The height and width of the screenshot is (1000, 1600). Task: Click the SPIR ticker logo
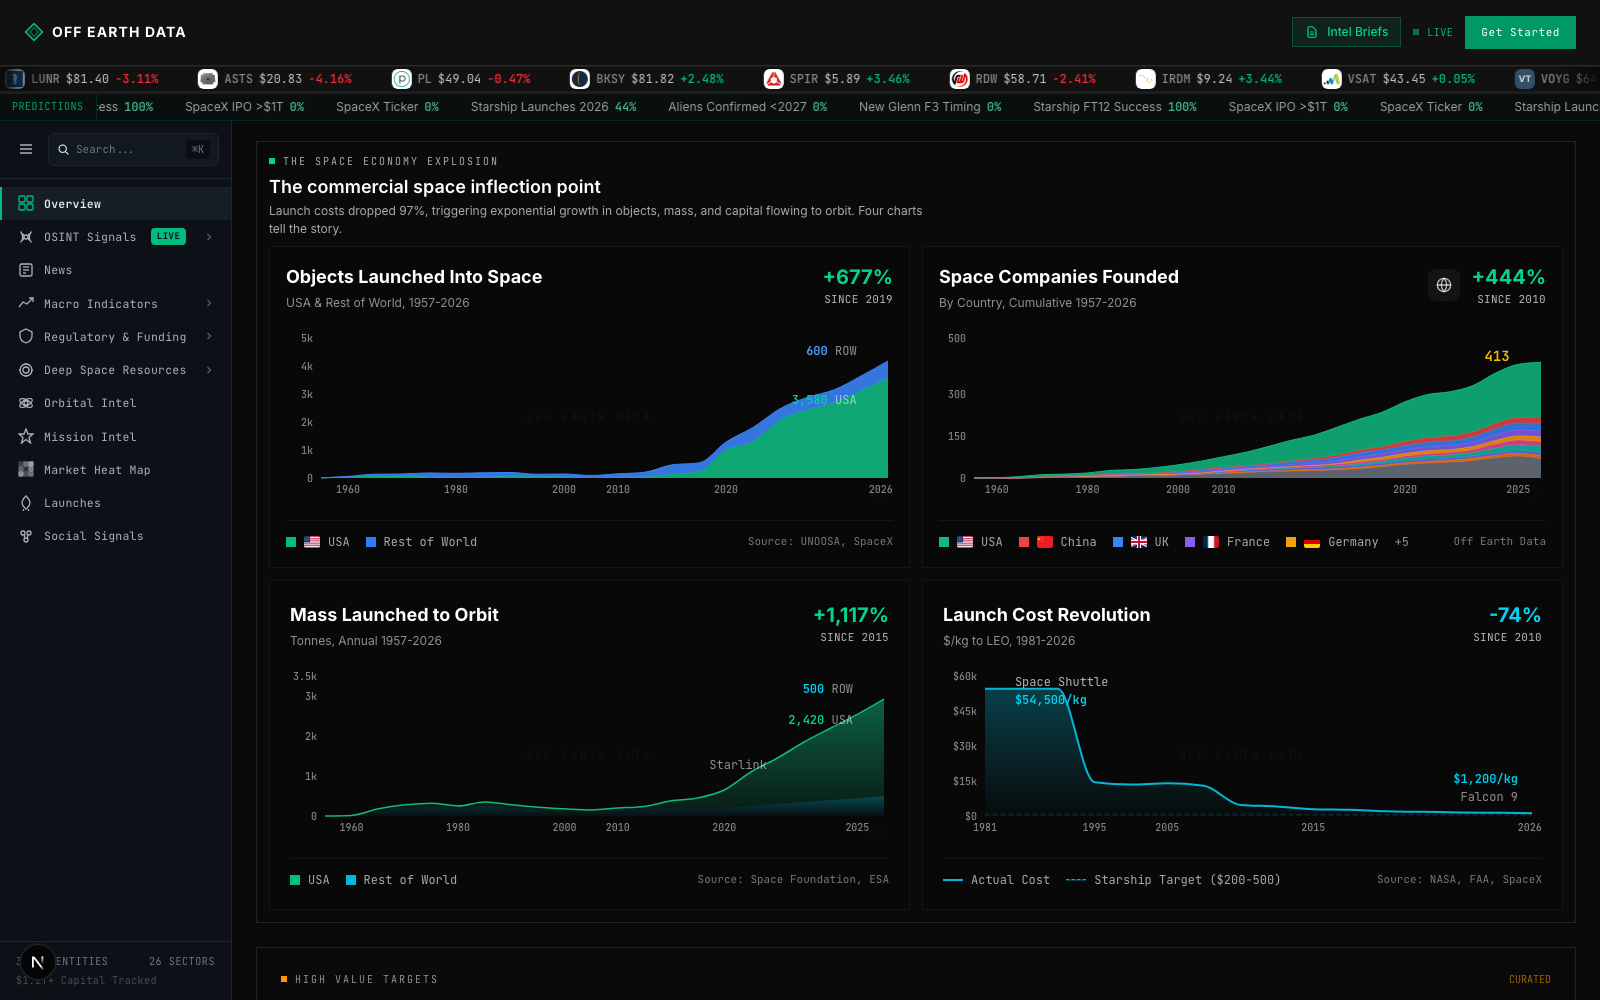[x=773, y=79]
